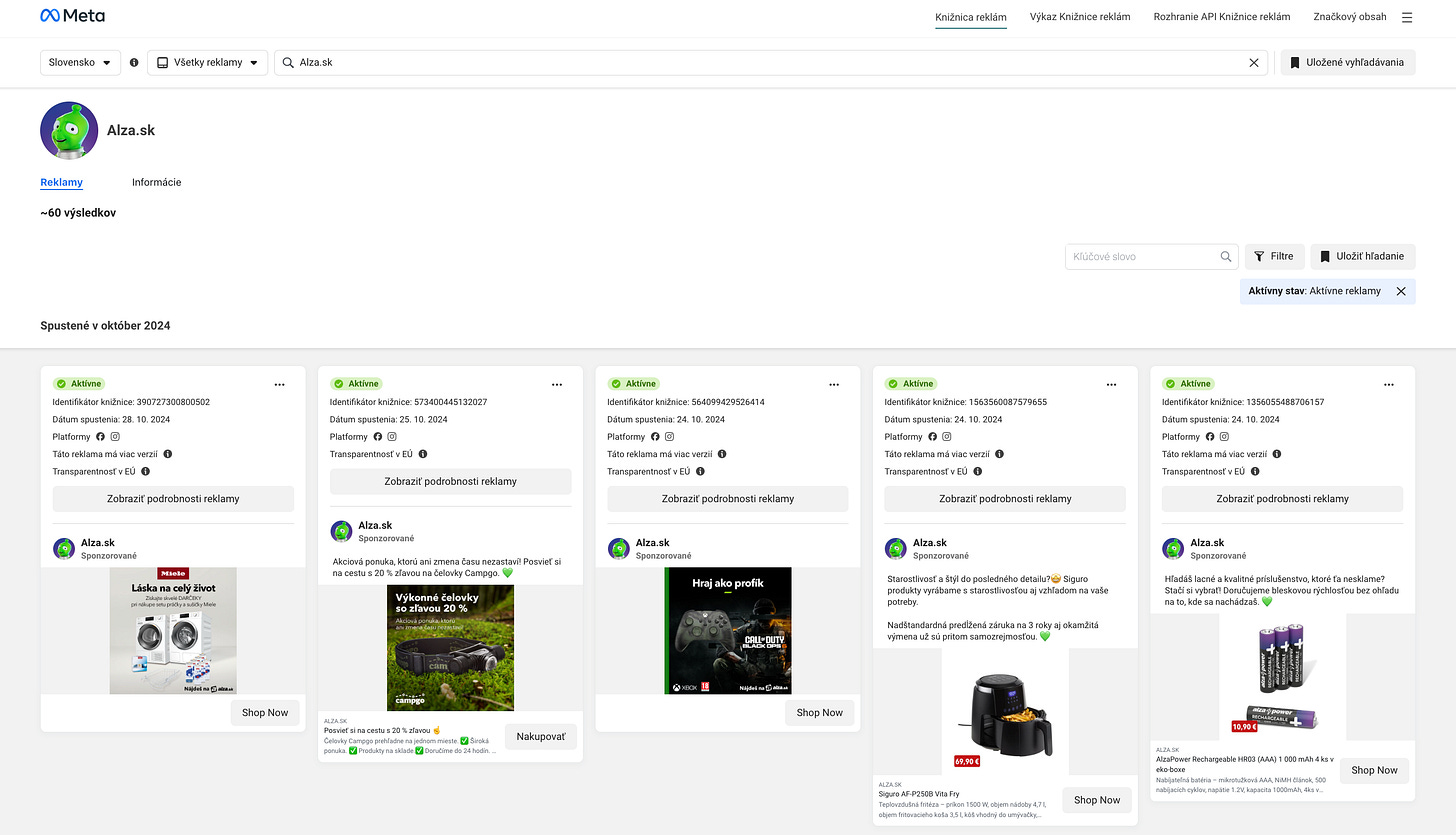The image size is (1456, 835).
Task: Open the AlzaPower batteries product image
Action: point(1283,677)
